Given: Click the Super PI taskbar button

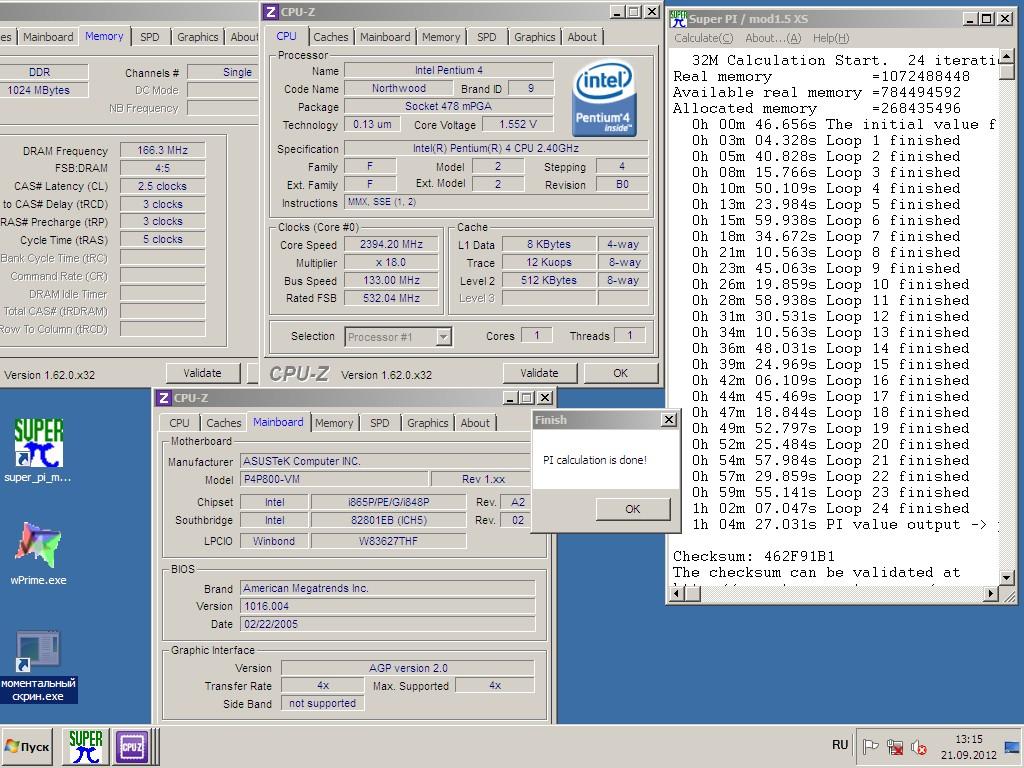Looking at the screenshot, I should [x=86, y=746].
